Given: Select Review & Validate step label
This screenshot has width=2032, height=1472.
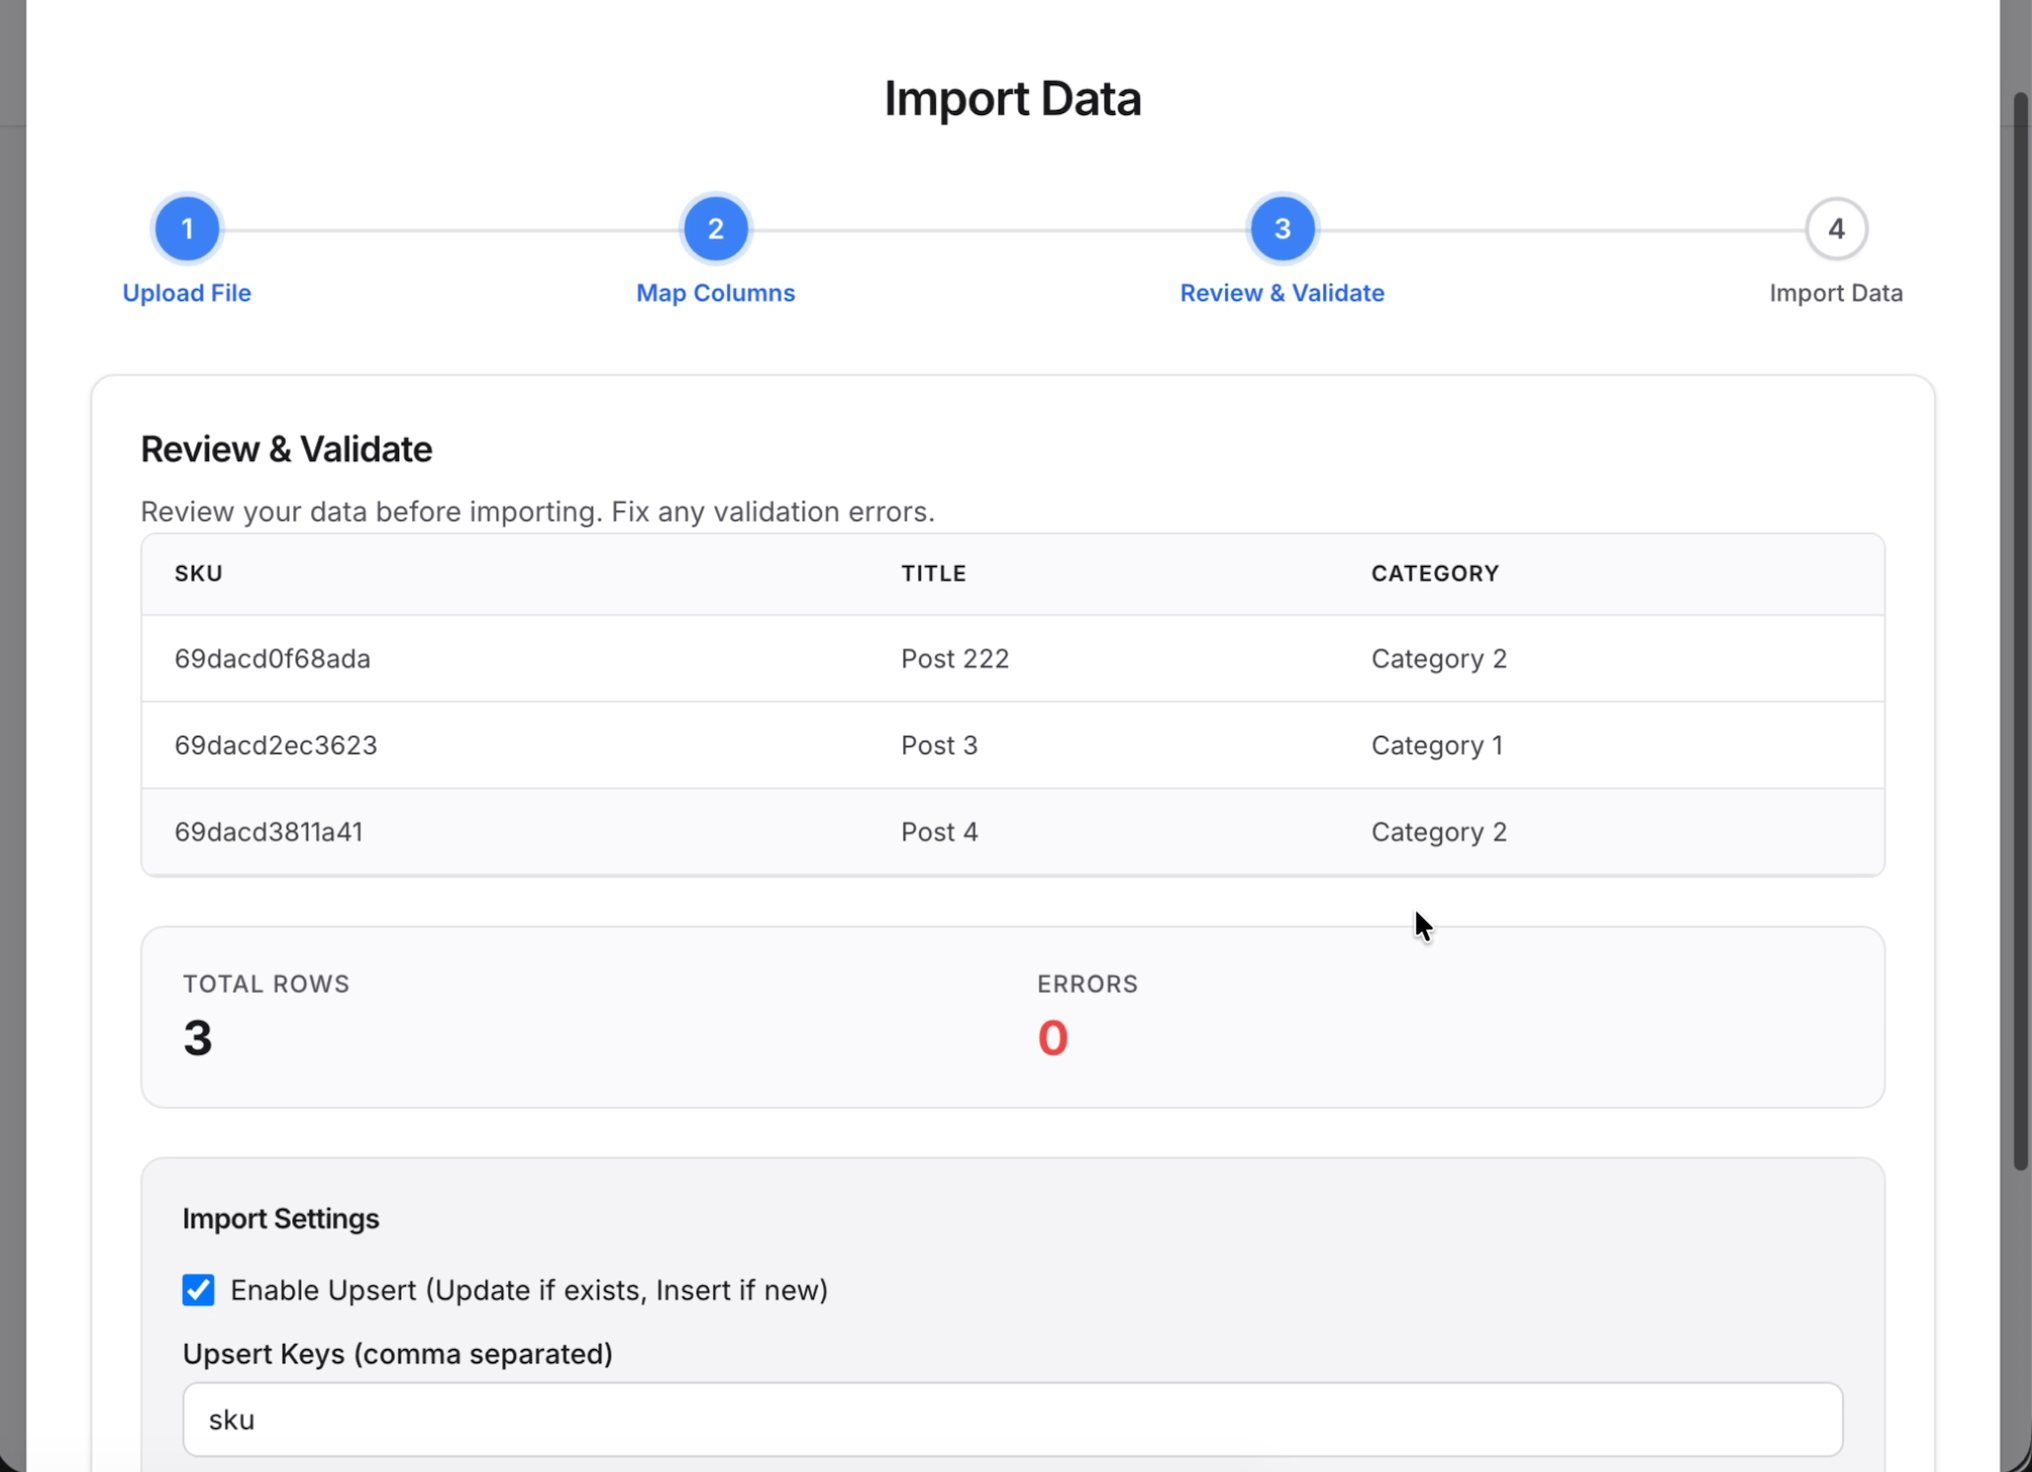Looking at the screenshot, I should (1282, 293).
